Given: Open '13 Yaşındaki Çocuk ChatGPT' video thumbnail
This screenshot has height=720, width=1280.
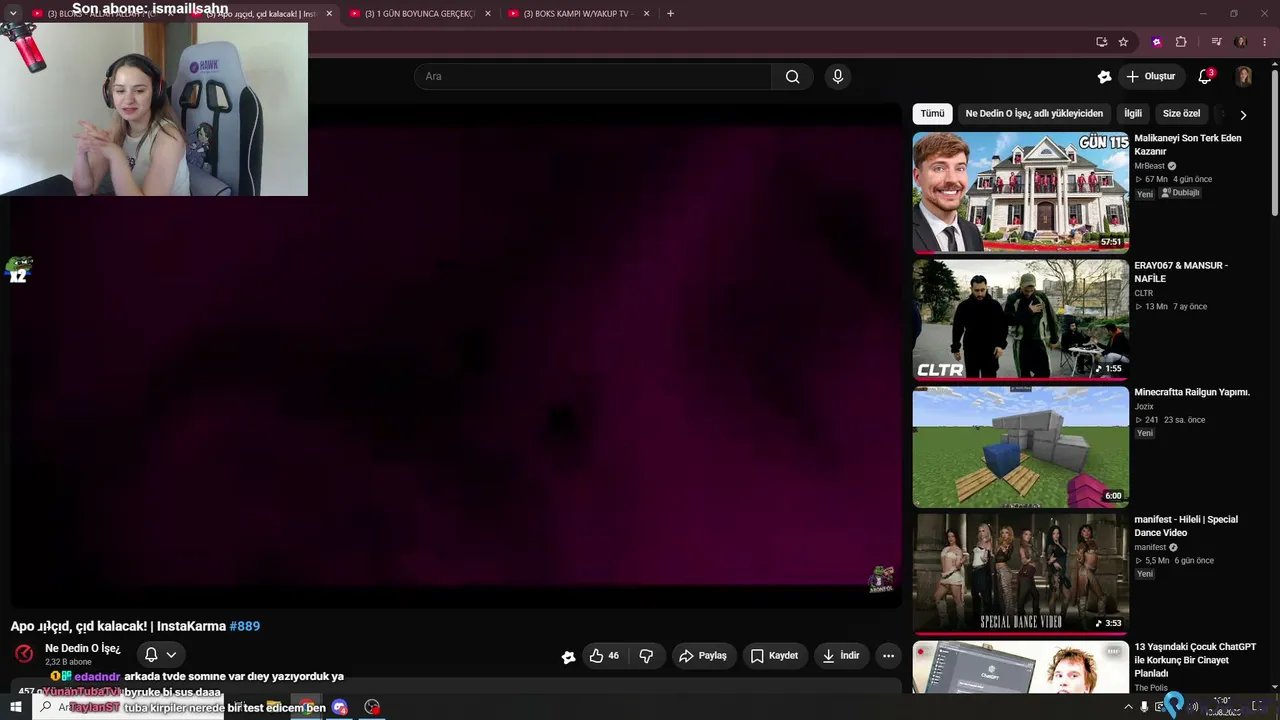Looking at the screenshot, I should click(x=1021, y=667).
